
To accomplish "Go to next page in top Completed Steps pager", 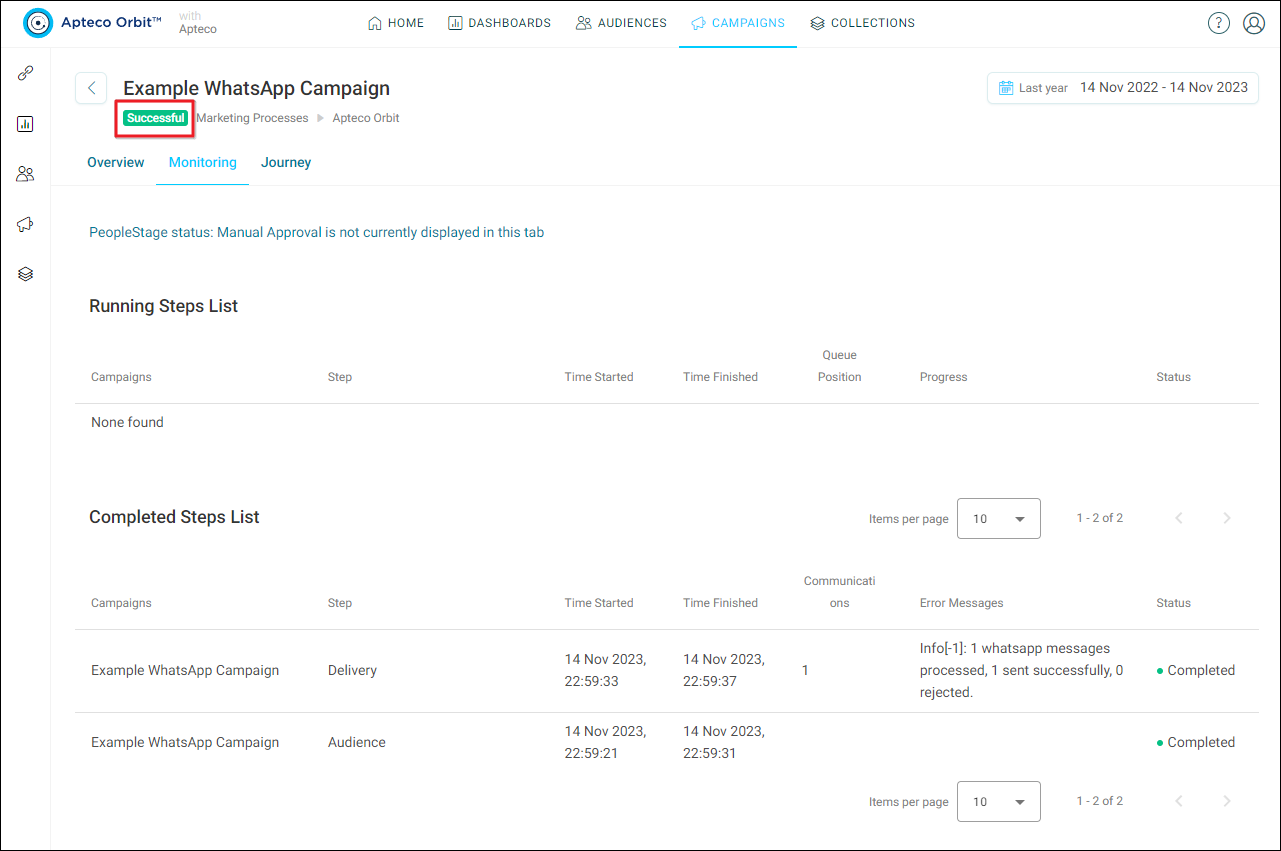I will [x=1227, y=518].
